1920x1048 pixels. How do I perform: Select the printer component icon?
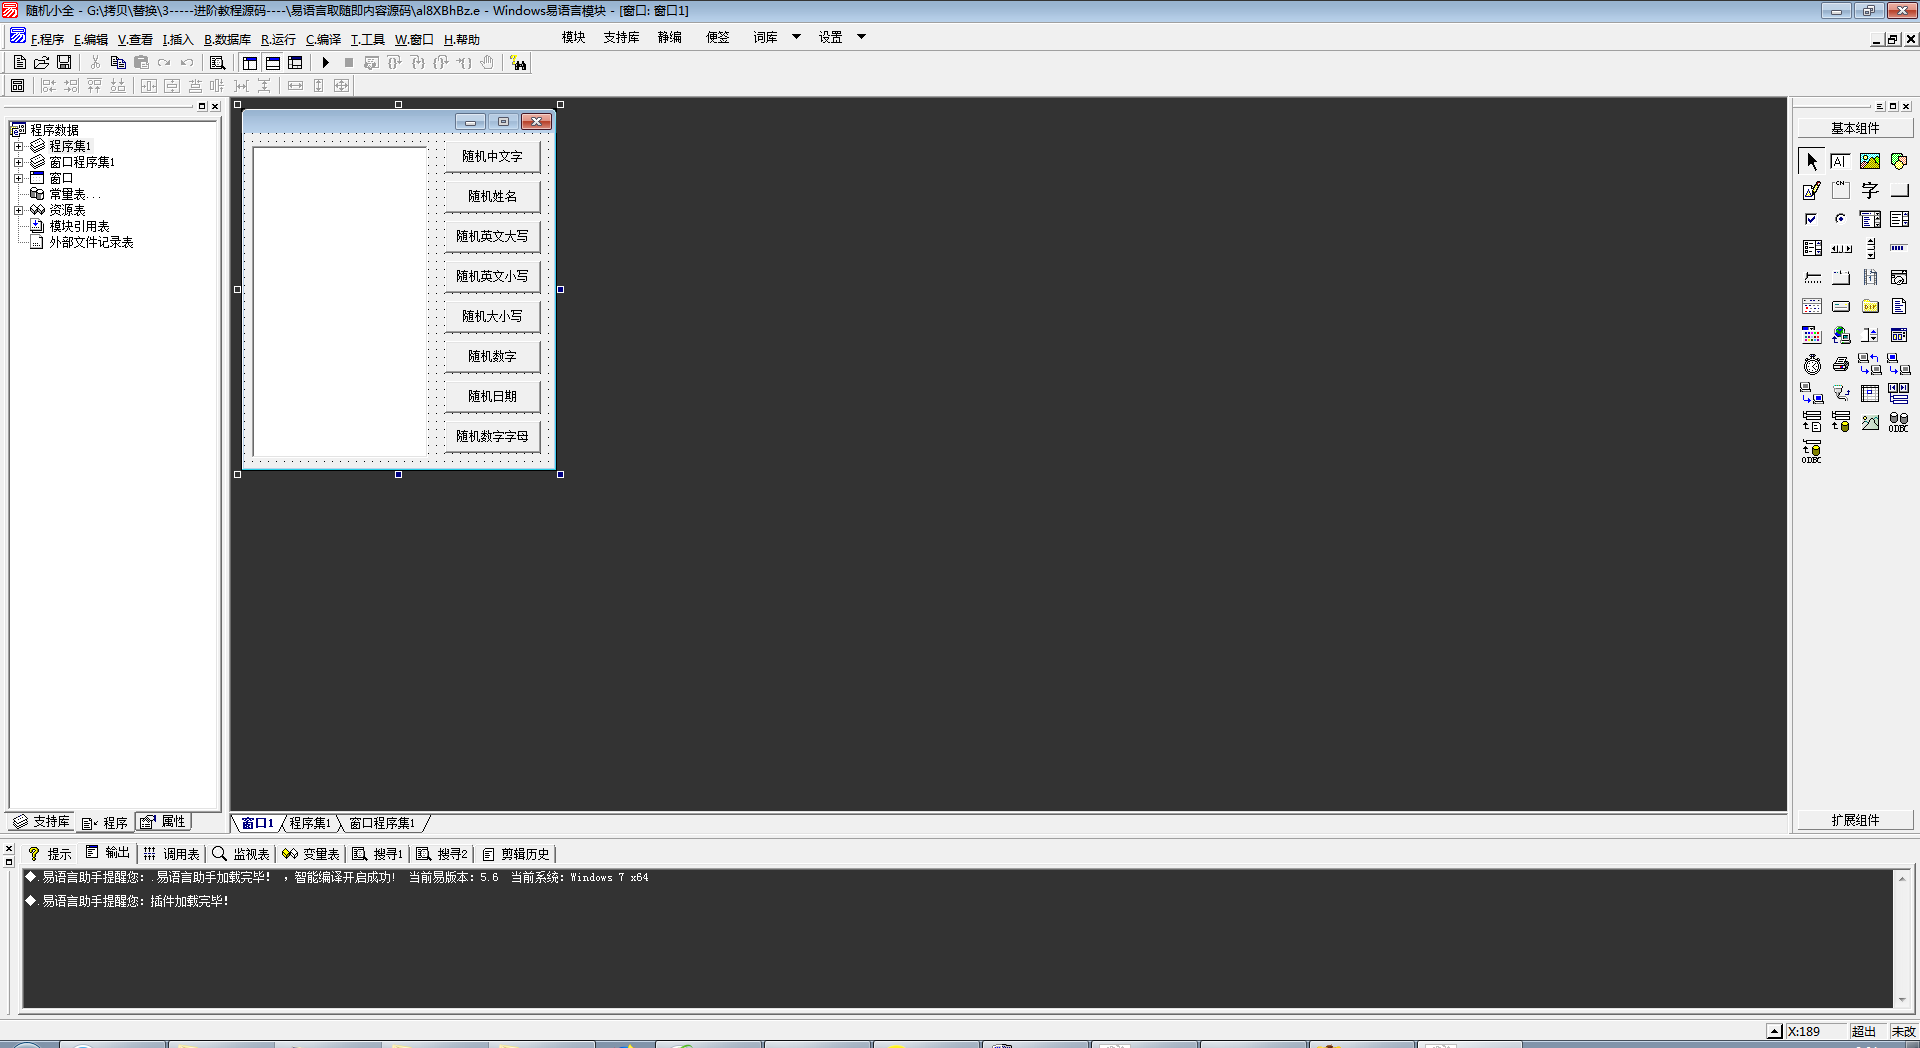pyautogui.click(x=1841, y=365)
